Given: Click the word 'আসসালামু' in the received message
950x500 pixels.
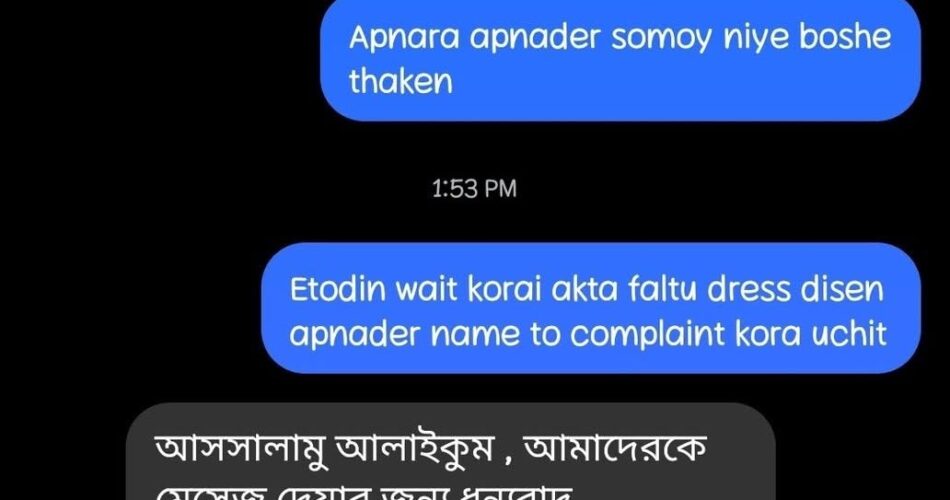Looking at the screenshot, I should tap(242, 450).
